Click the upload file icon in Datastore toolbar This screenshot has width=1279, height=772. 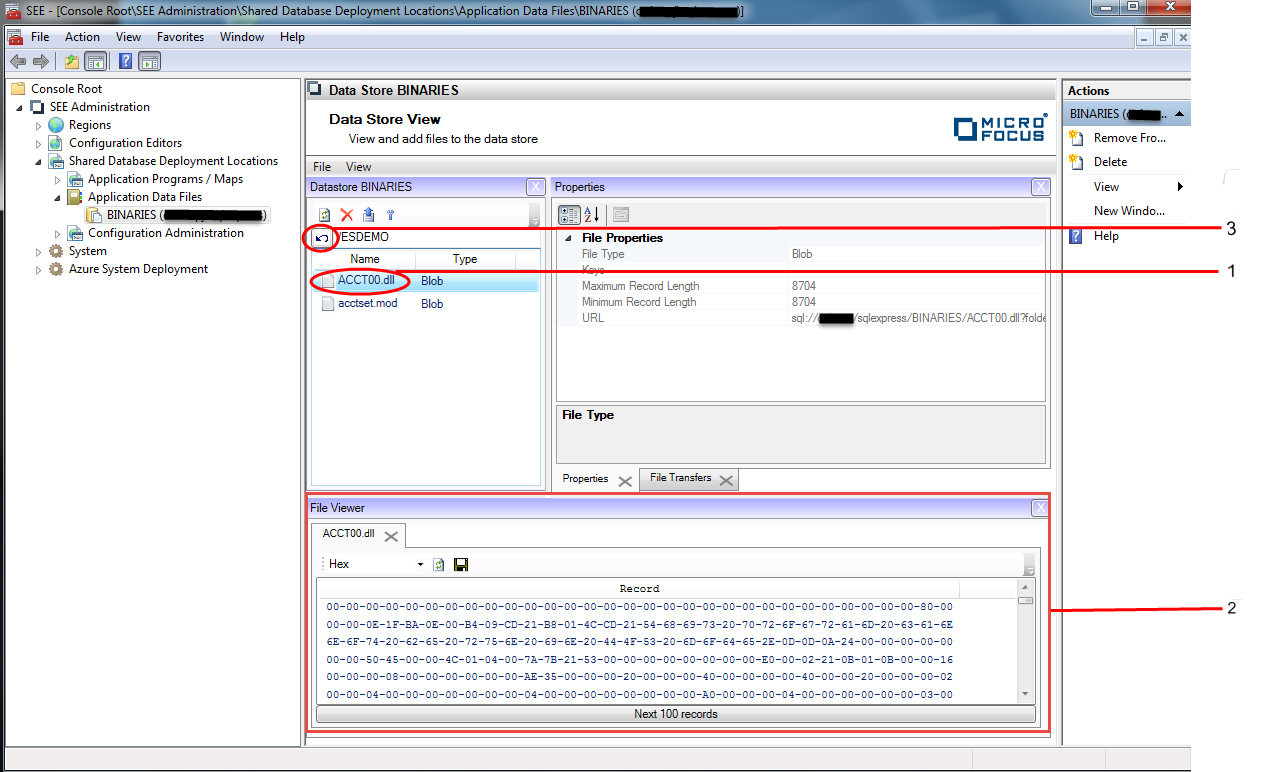(x=368, y=215)
